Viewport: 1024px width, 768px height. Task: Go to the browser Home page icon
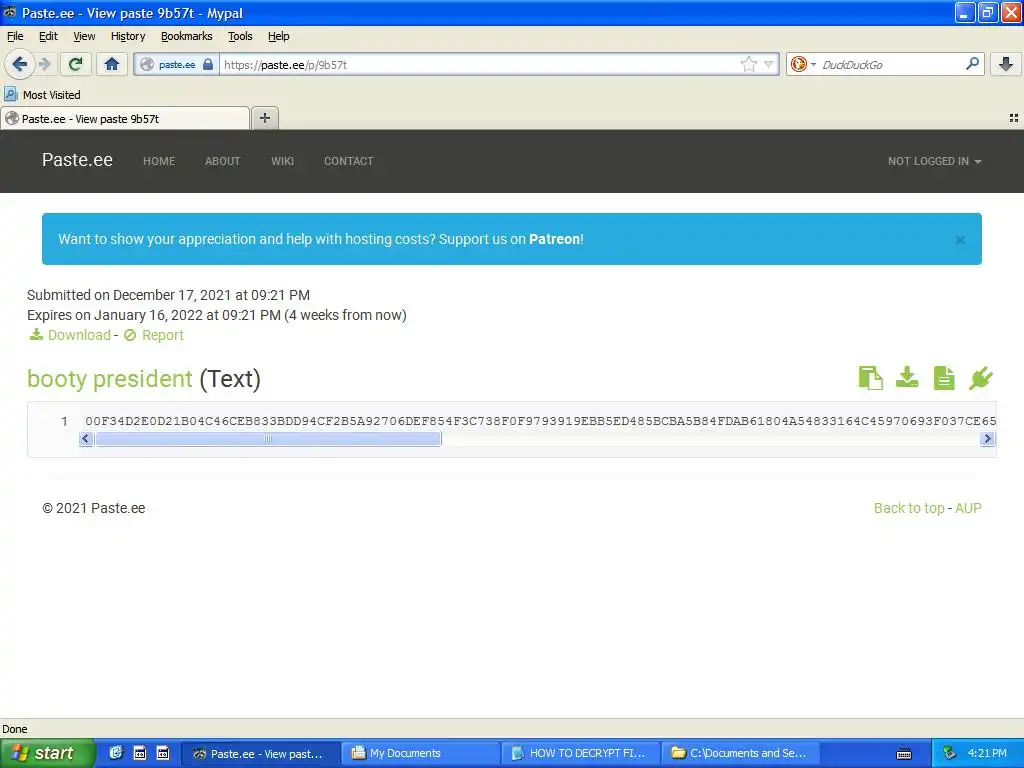click(x=112, y=64)
